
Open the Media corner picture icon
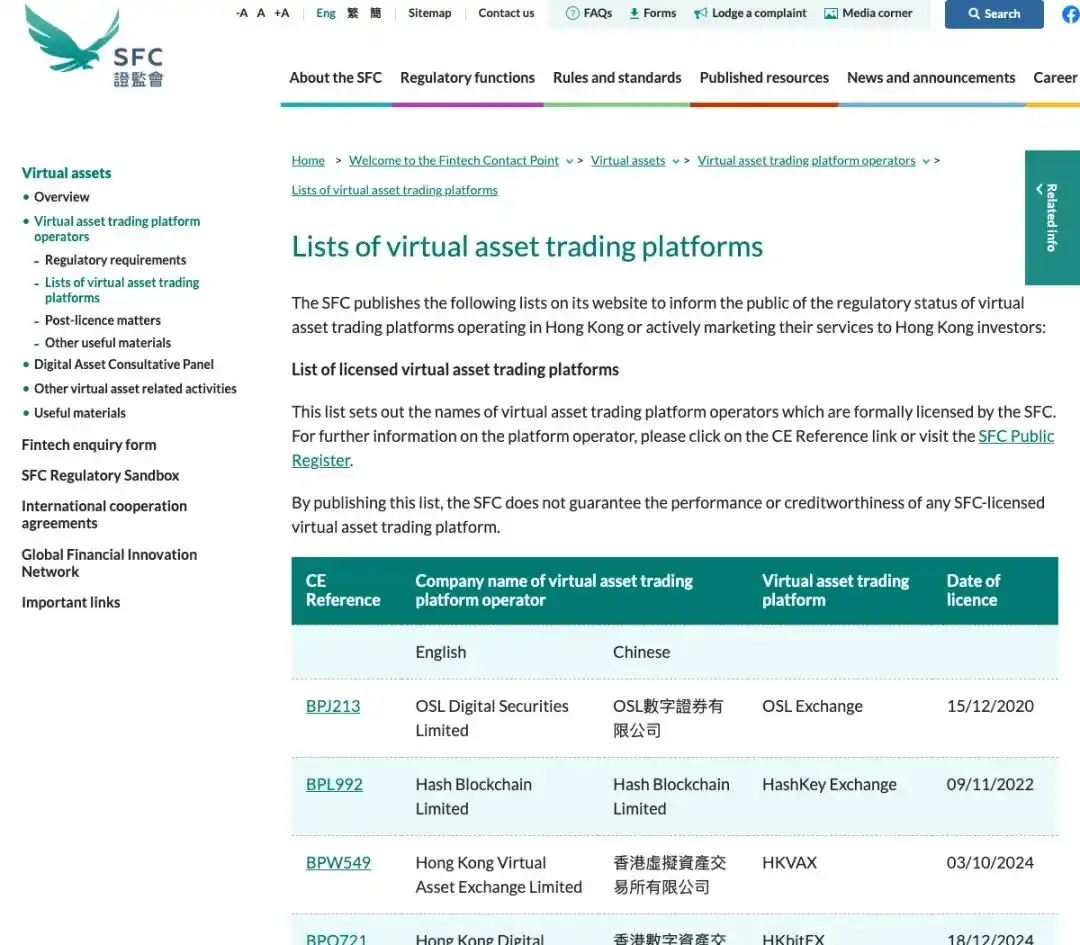click(x=831, y=13)
